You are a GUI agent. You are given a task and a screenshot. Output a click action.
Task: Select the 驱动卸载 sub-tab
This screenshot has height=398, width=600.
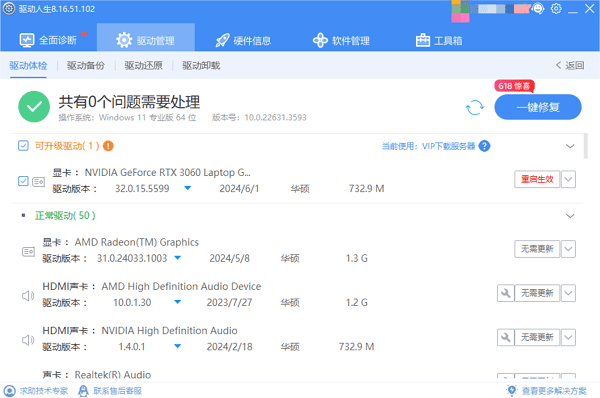(x=201, y=65)
